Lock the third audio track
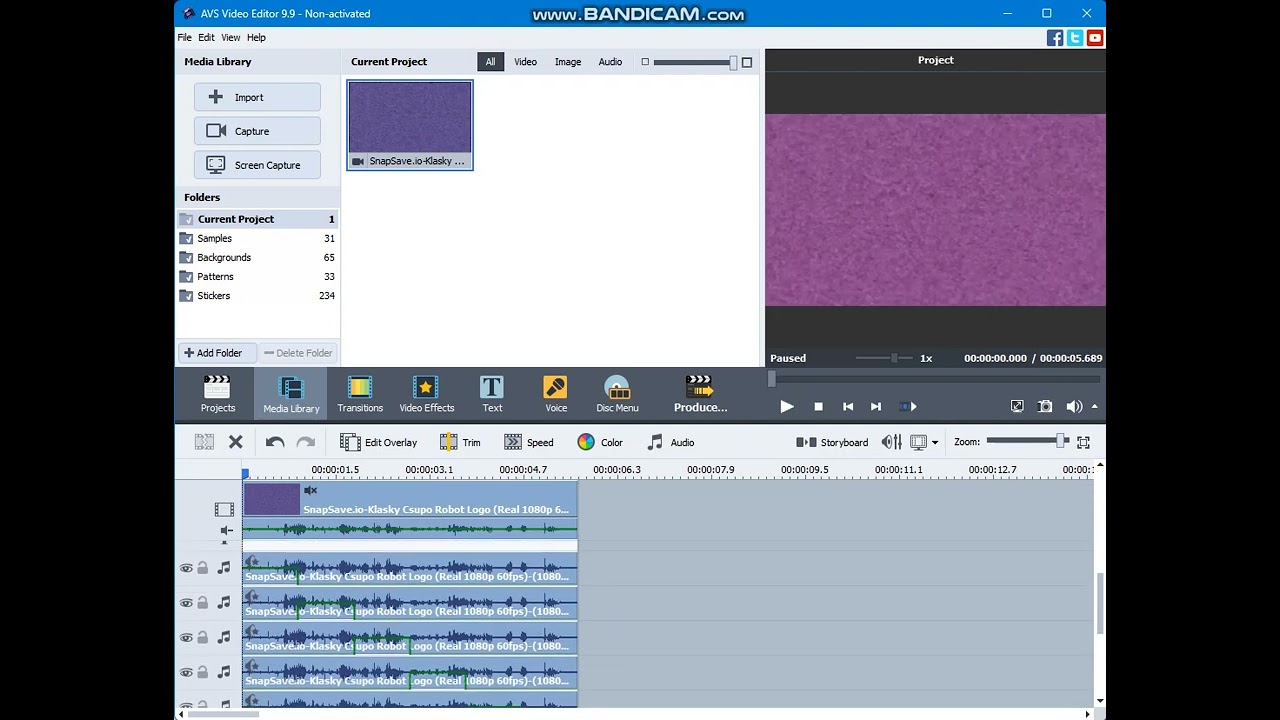Screen dimensions: 1280x720 tap(203, 638)
